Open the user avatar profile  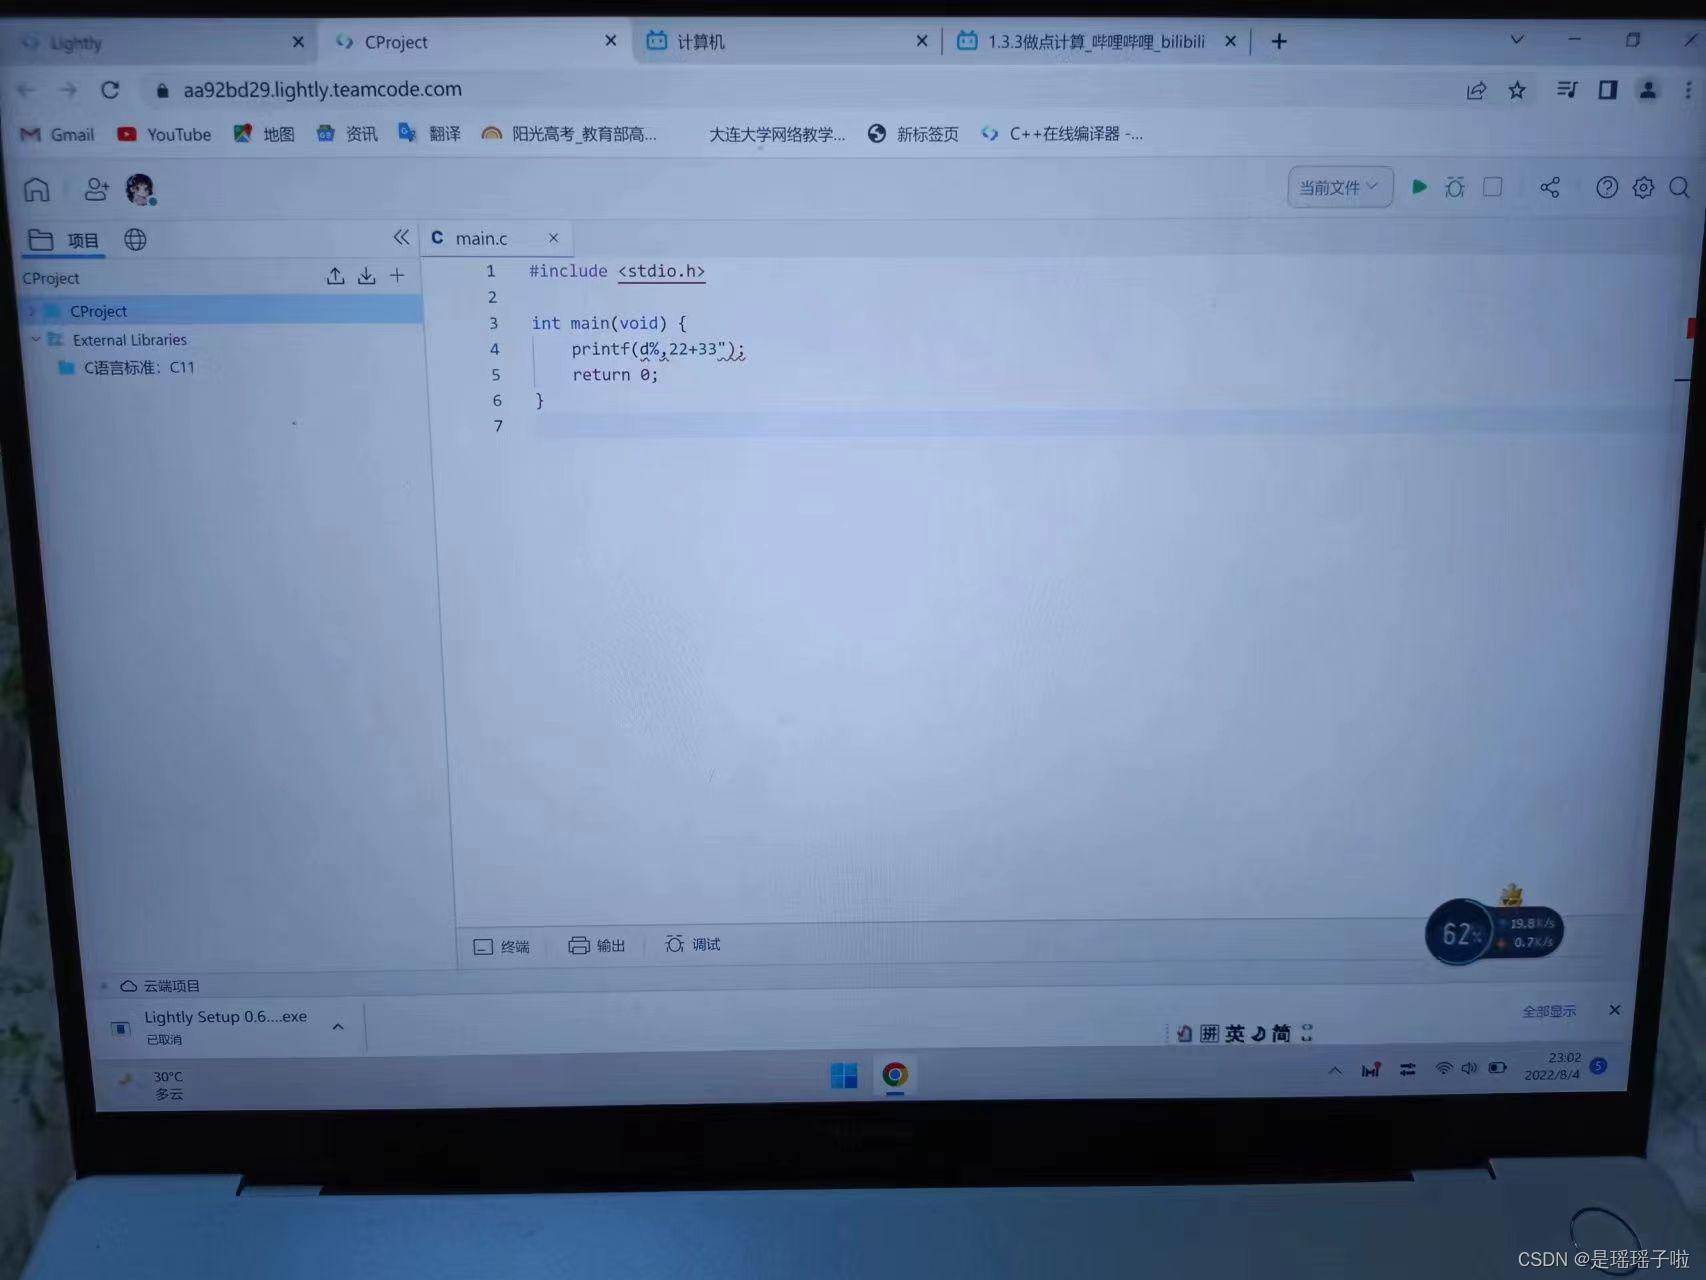click(140, 189)
